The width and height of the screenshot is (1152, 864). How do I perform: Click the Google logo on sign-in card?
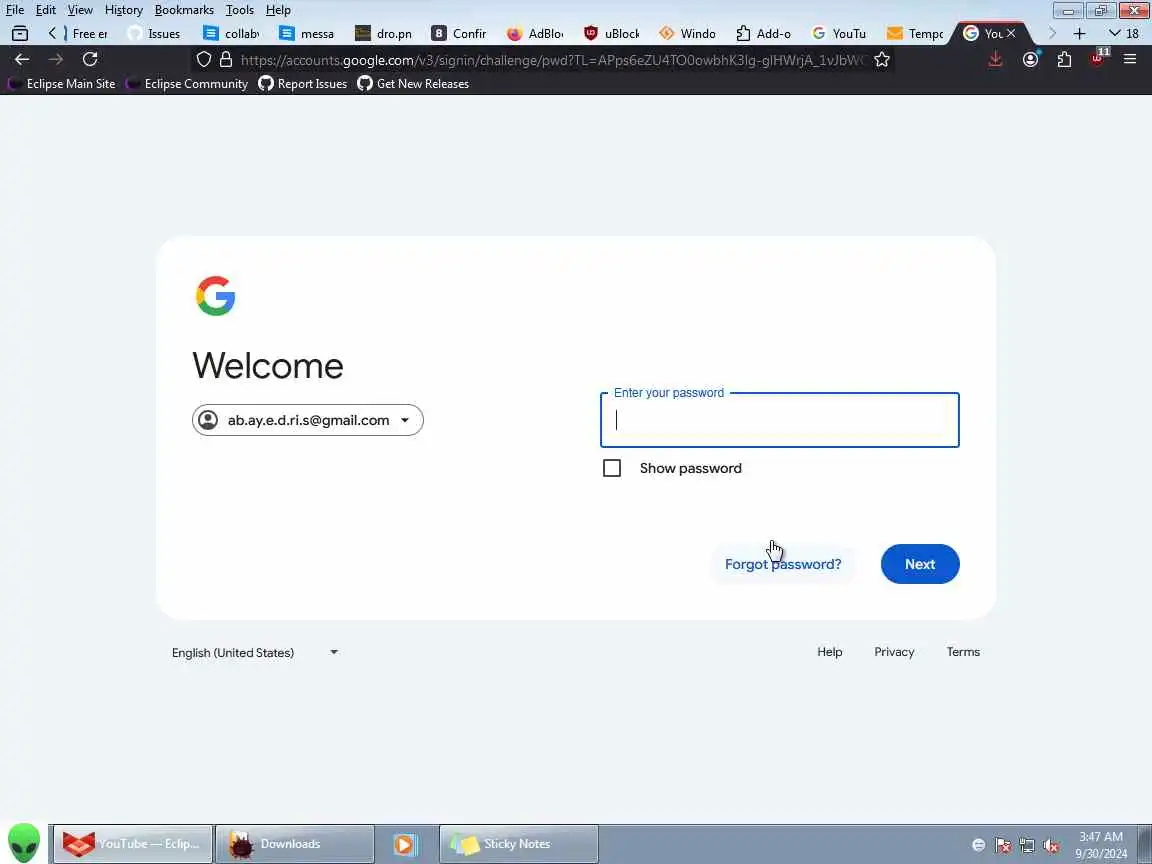215,296
